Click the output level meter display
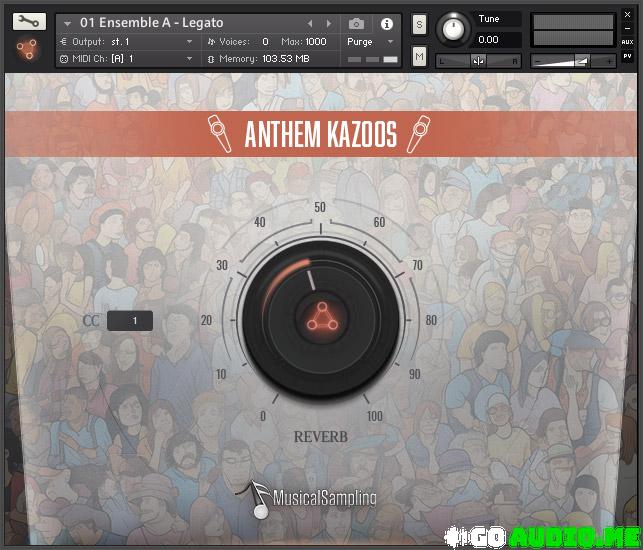Screen dimensions: 643x550 [573, 30]
